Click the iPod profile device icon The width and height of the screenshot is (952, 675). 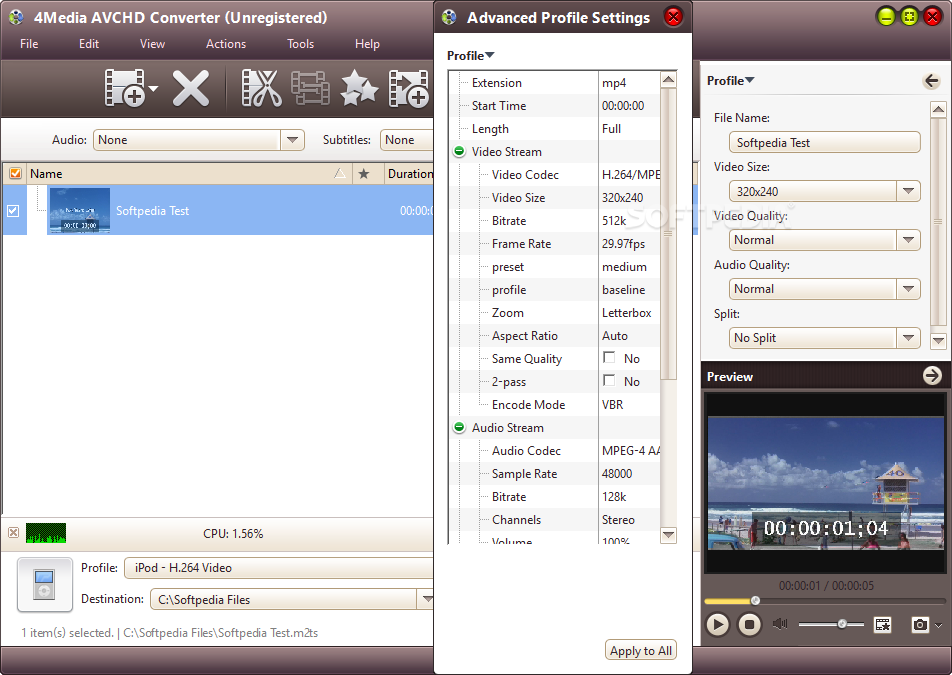coord(44,584)
